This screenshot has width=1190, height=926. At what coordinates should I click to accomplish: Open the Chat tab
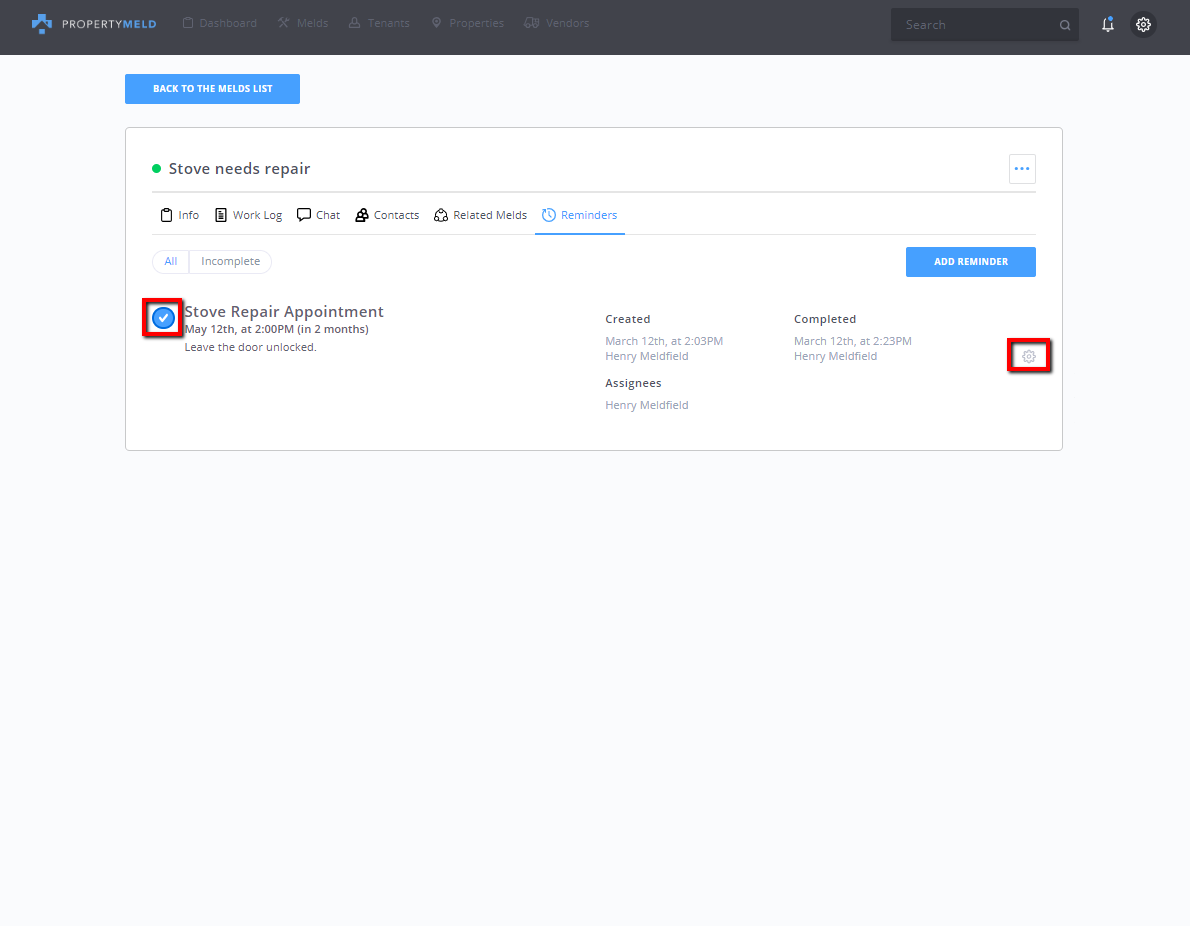click(x=319, y=215)
